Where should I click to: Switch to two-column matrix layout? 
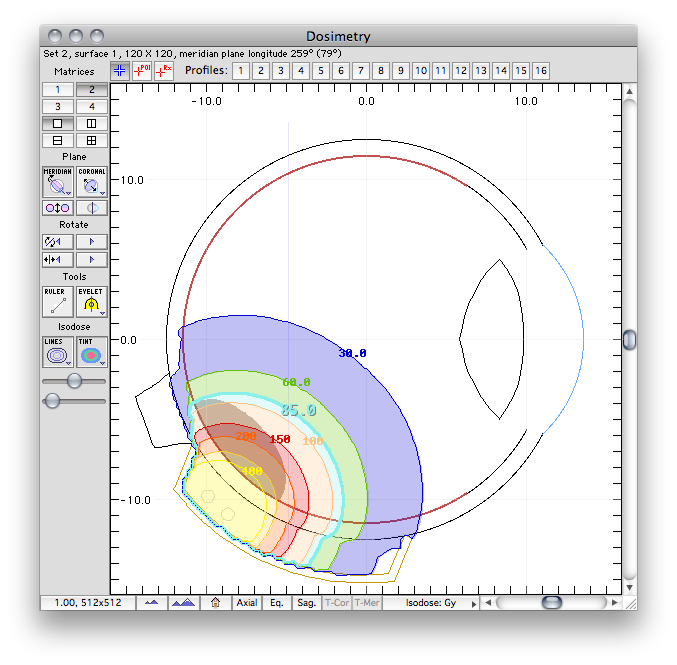92,124
